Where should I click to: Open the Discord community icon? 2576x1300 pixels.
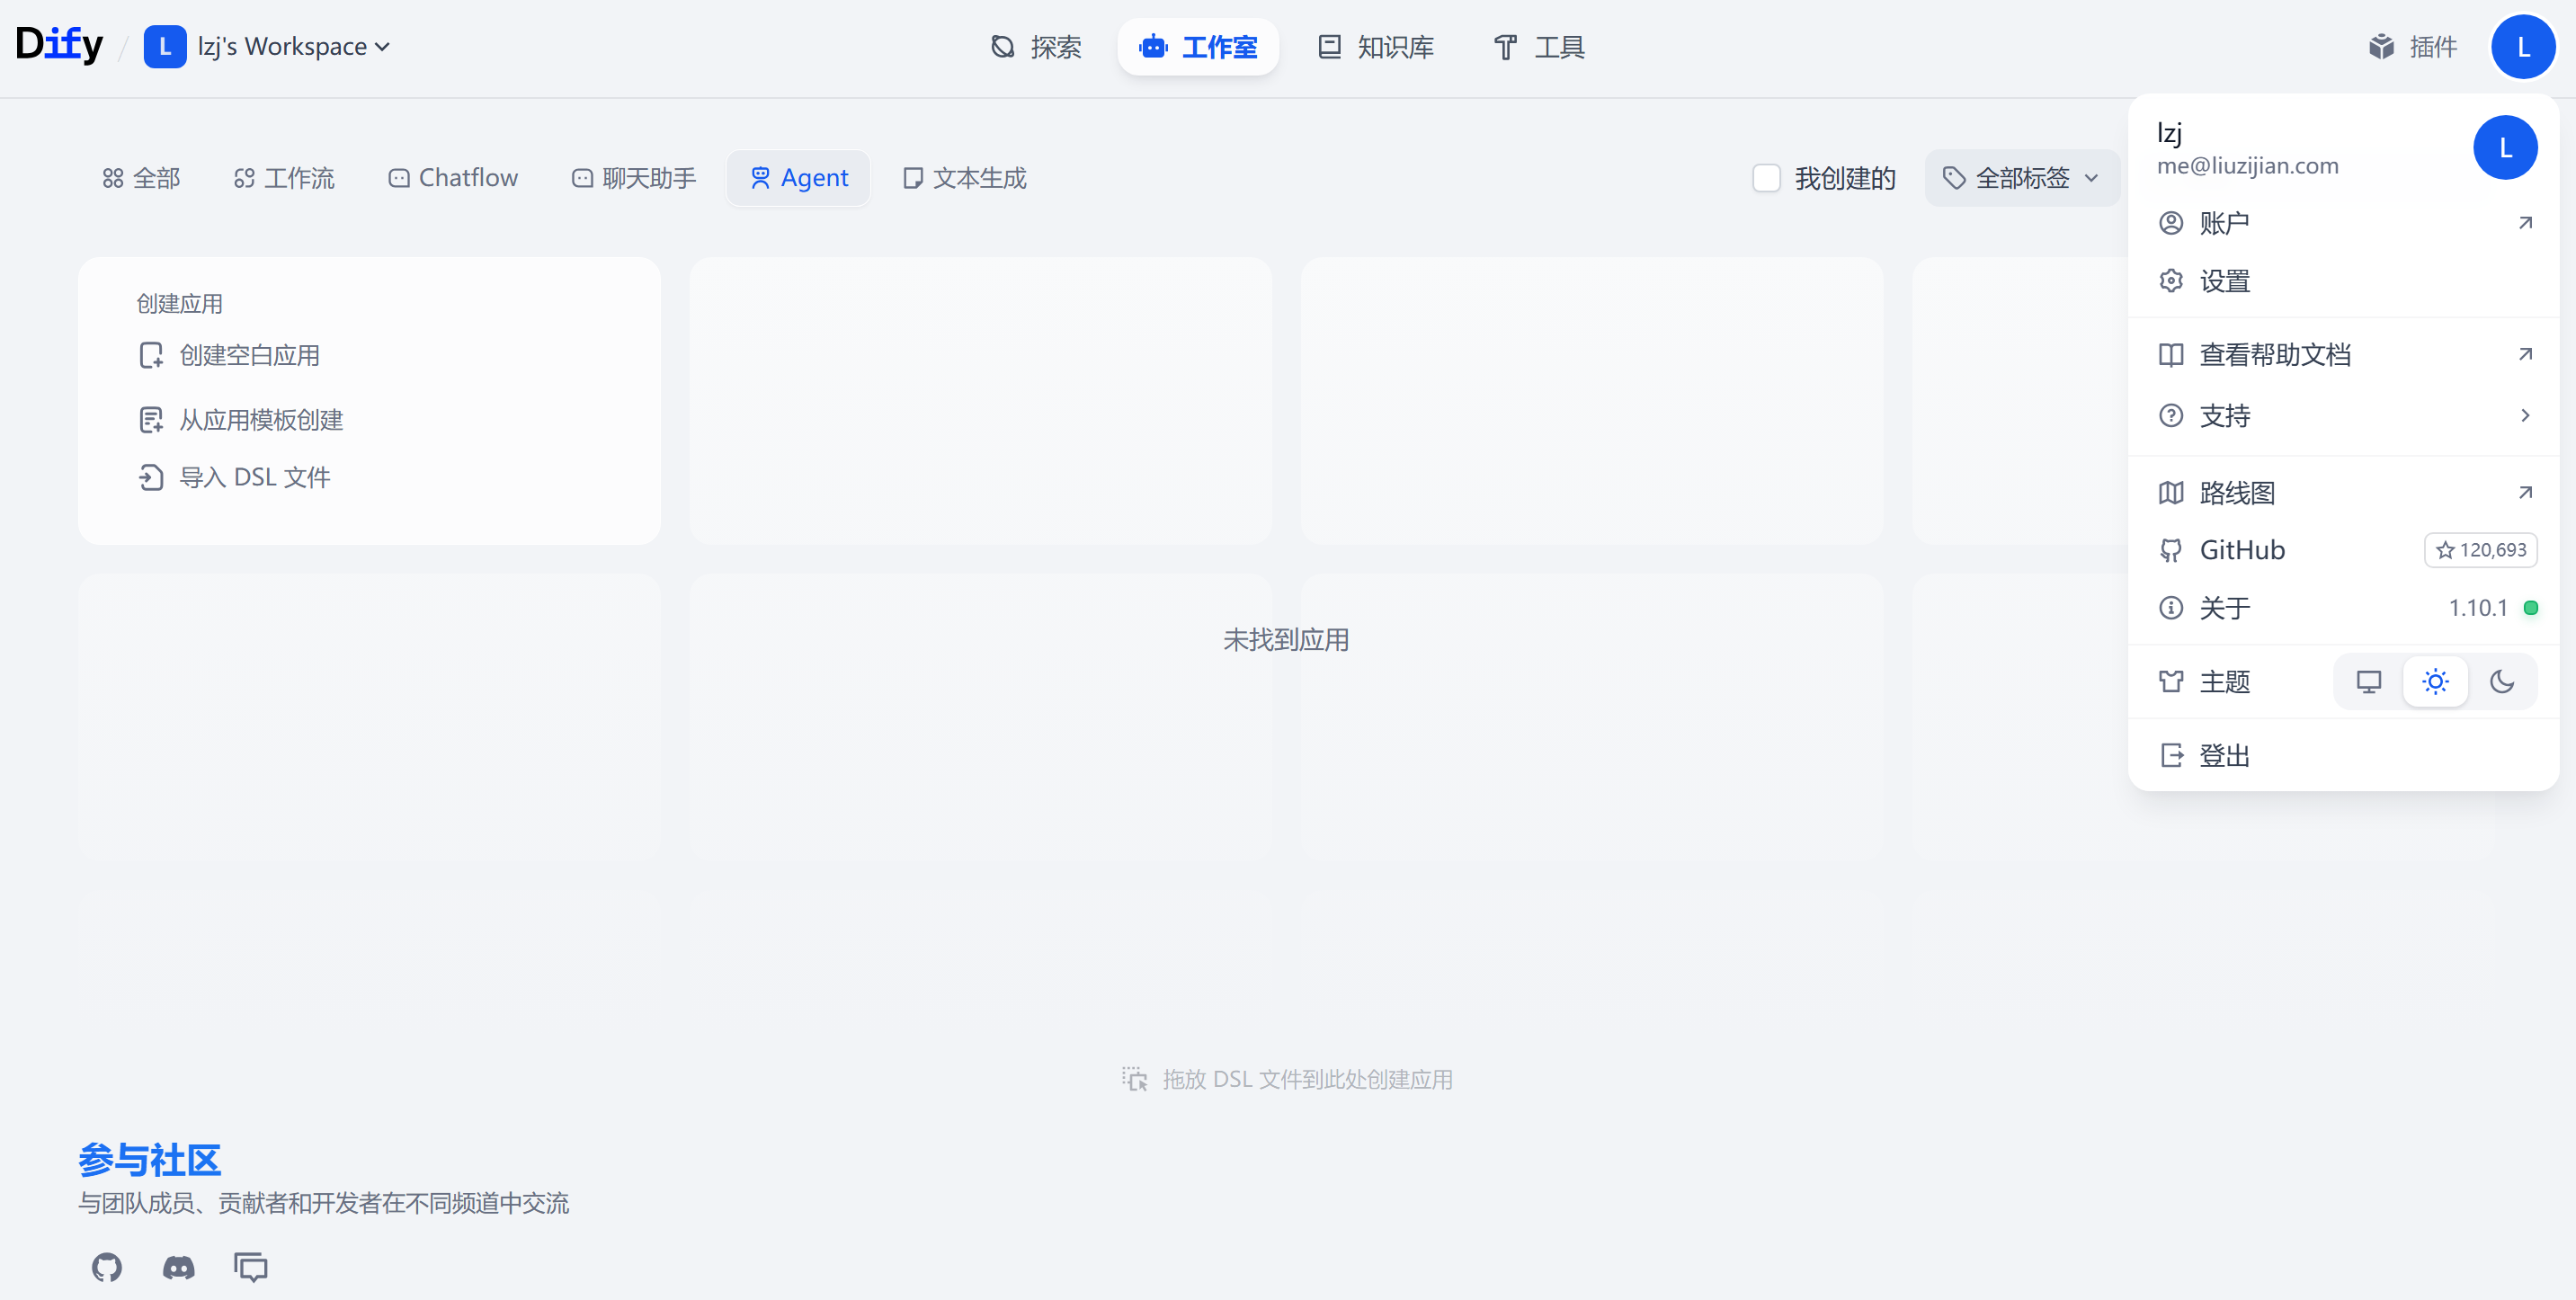tap(179, 1267)
